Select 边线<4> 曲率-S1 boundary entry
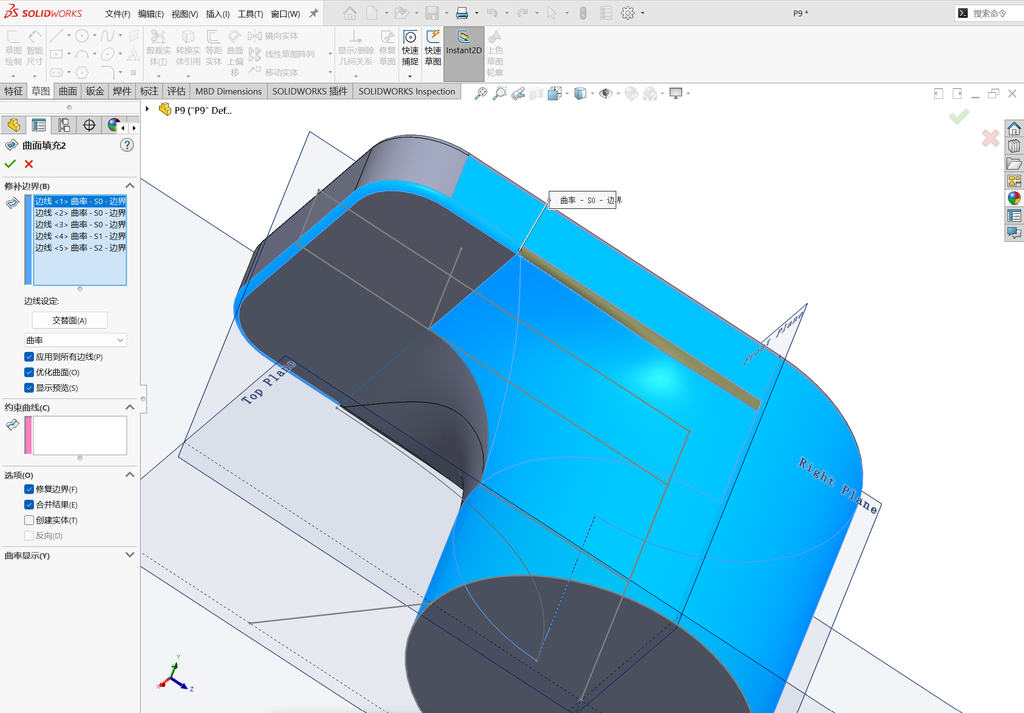1024x713 pixels. tap(80, 236)
